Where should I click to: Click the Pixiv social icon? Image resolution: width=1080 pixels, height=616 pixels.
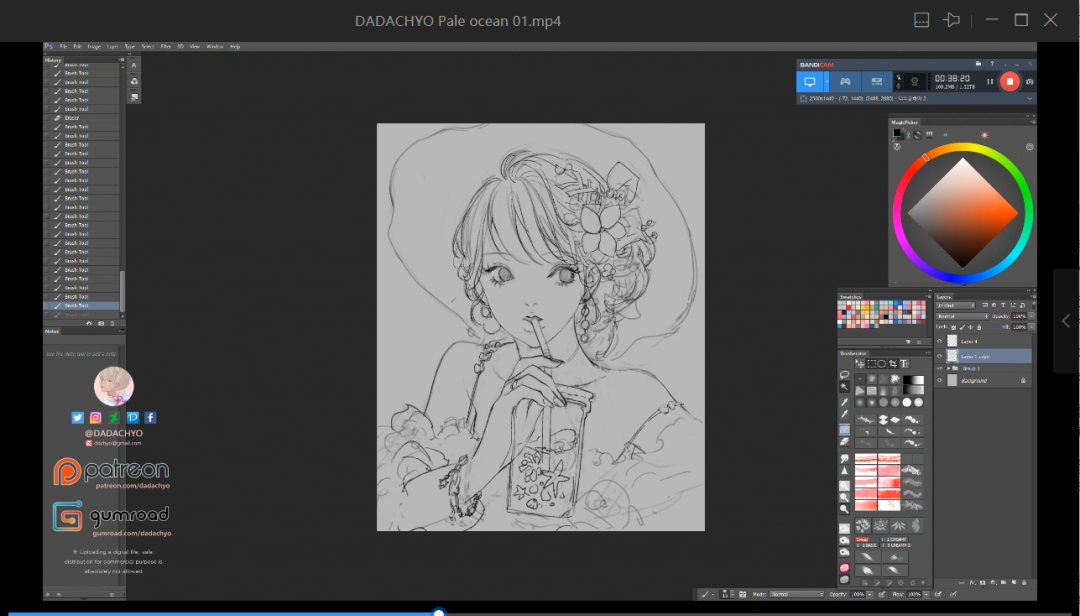pyautogui.click(x=132, y=418)
